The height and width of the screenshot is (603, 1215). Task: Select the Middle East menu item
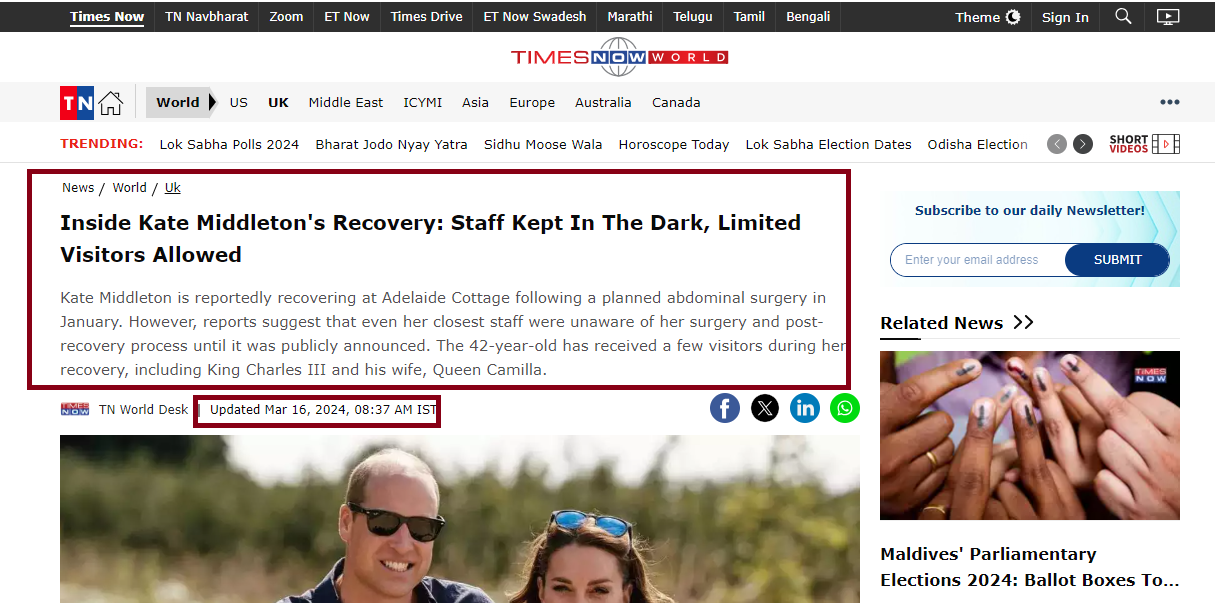pyautogui.click(x=346, y=102)
